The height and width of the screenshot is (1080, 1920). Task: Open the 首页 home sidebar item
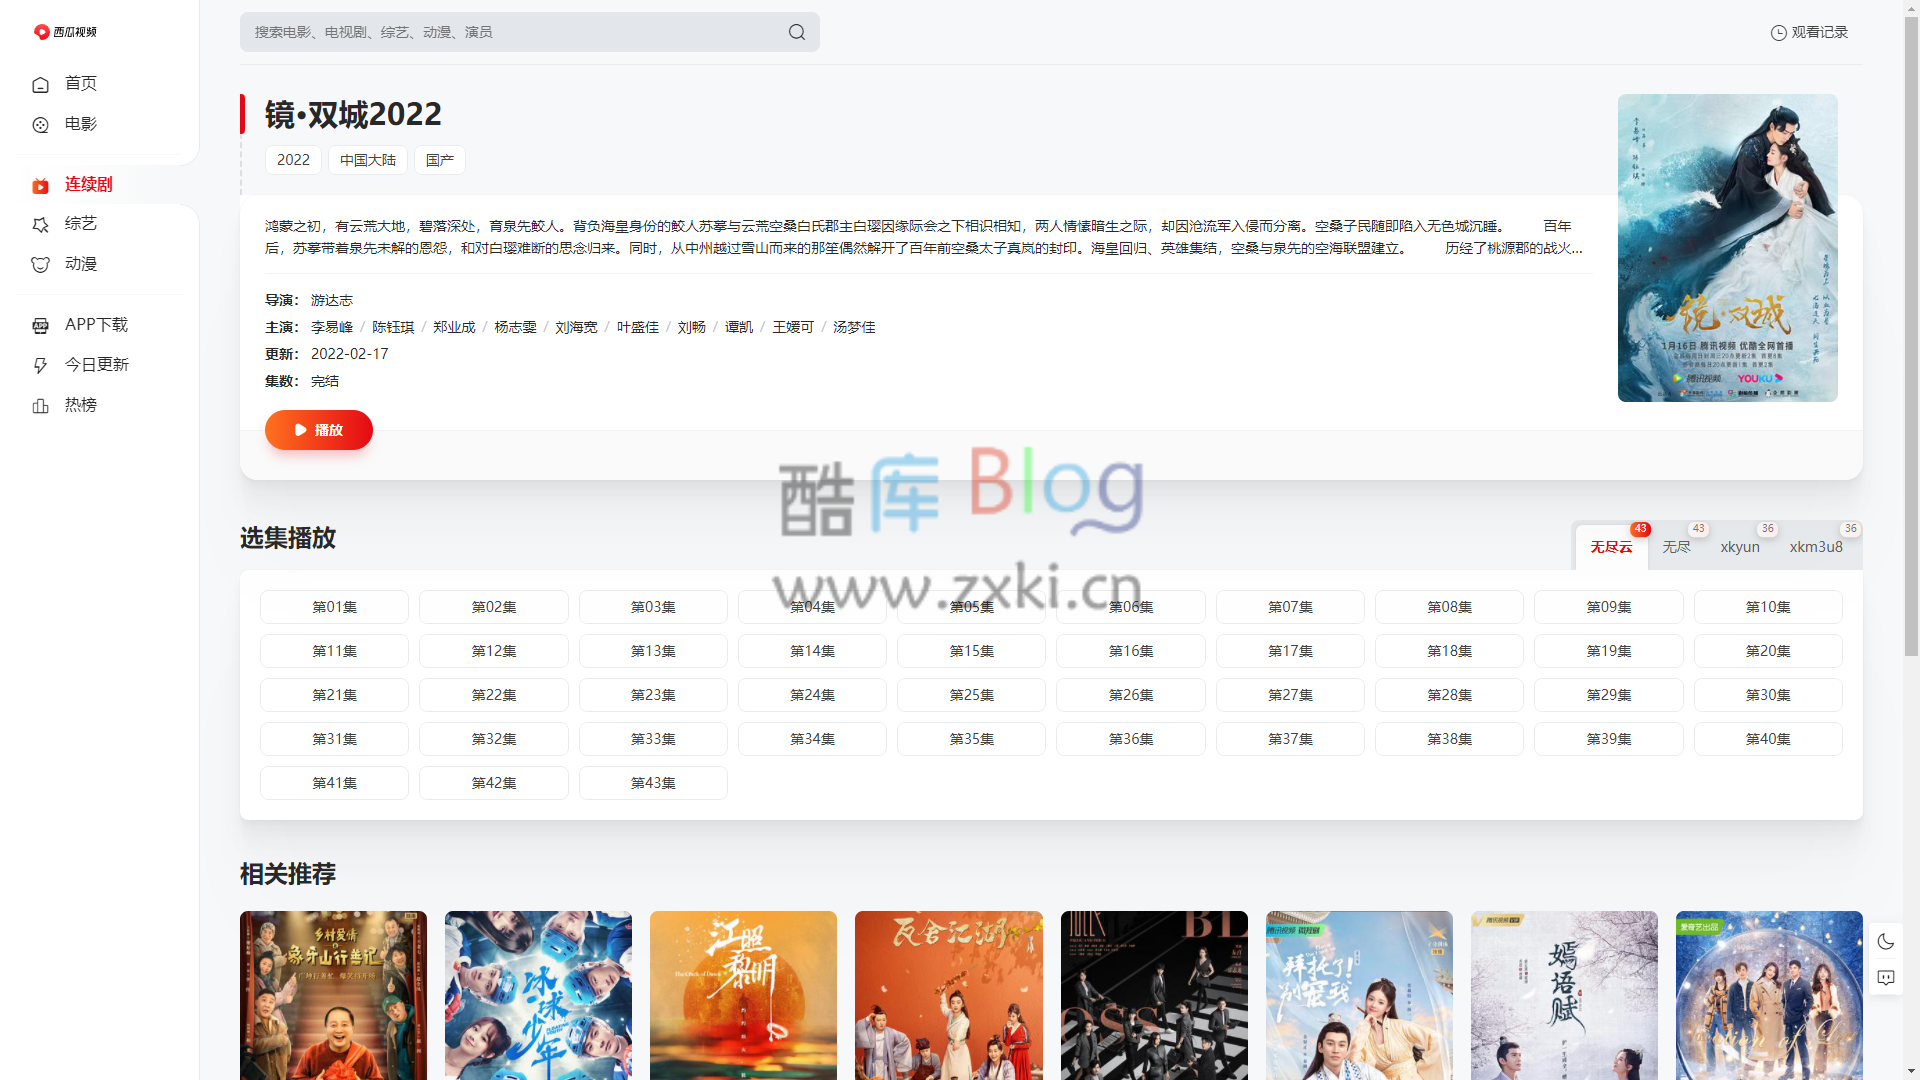click(x=80, y=84)
